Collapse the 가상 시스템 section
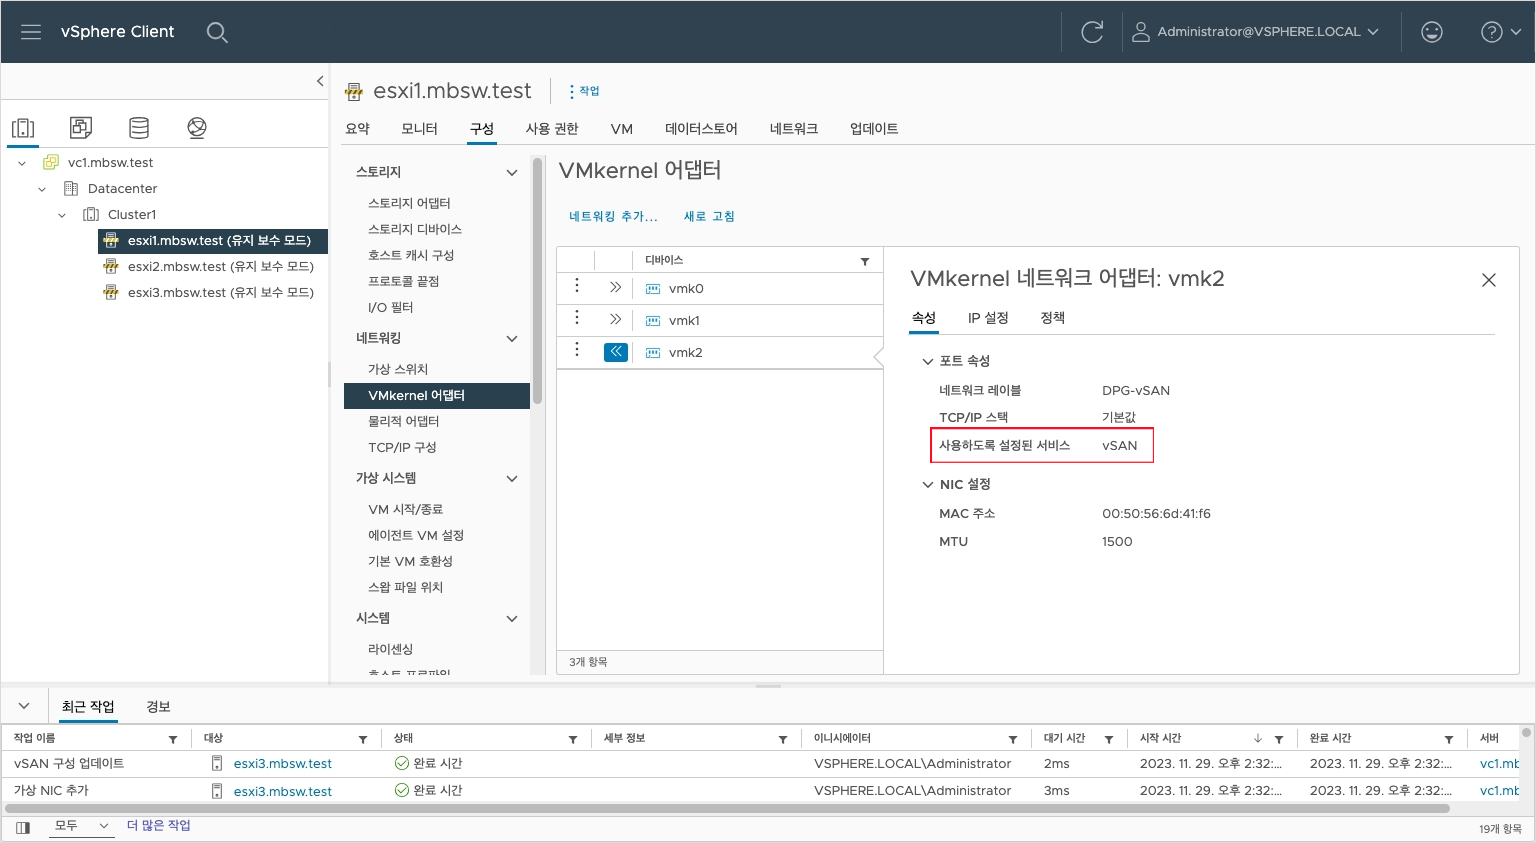Image resolution: width=1536 pixels, height=843 pixels. [x=512, y=479]
